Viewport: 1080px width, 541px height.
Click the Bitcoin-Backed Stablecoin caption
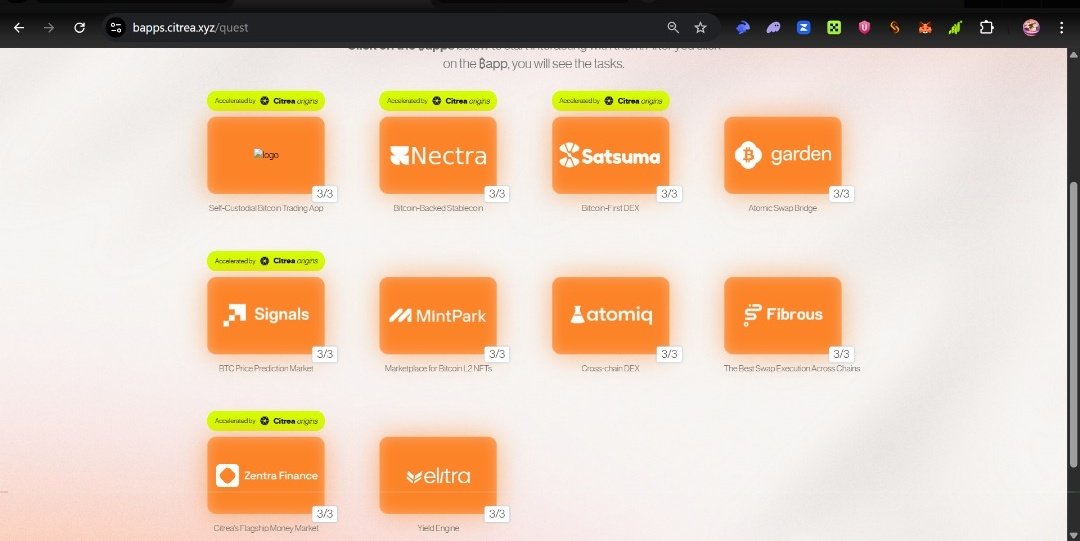pos(438,208)
